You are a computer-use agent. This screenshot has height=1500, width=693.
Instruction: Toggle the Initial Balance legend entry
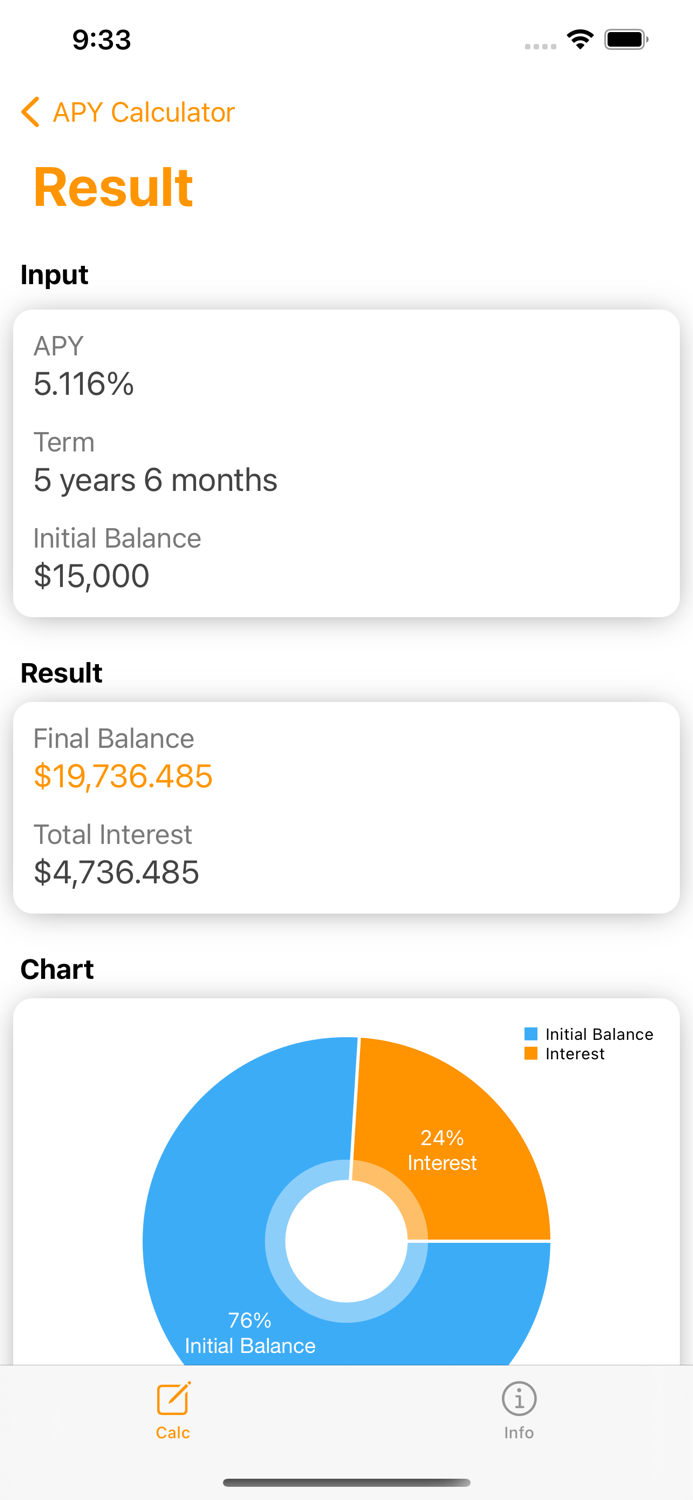(x=598, y=1033)
